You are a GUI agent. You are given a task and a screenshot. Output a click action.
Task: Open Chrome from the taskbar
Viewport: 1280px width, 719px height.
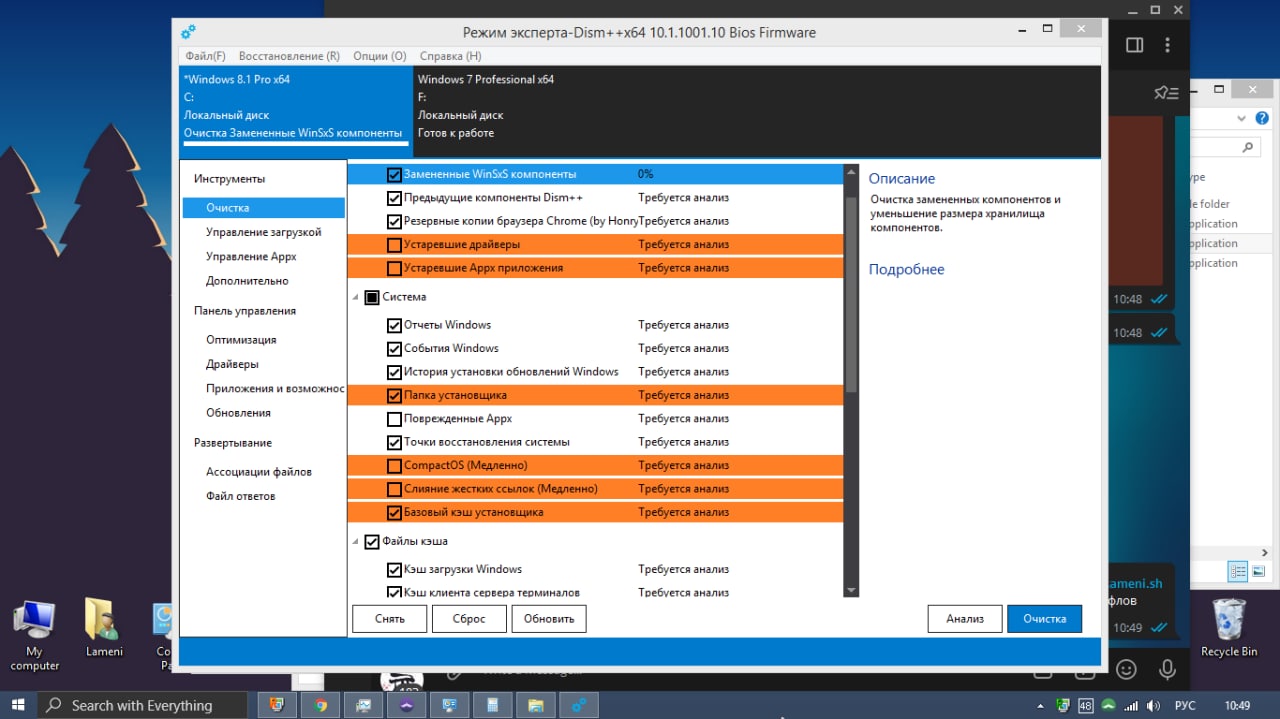click(x=321, y=705)
